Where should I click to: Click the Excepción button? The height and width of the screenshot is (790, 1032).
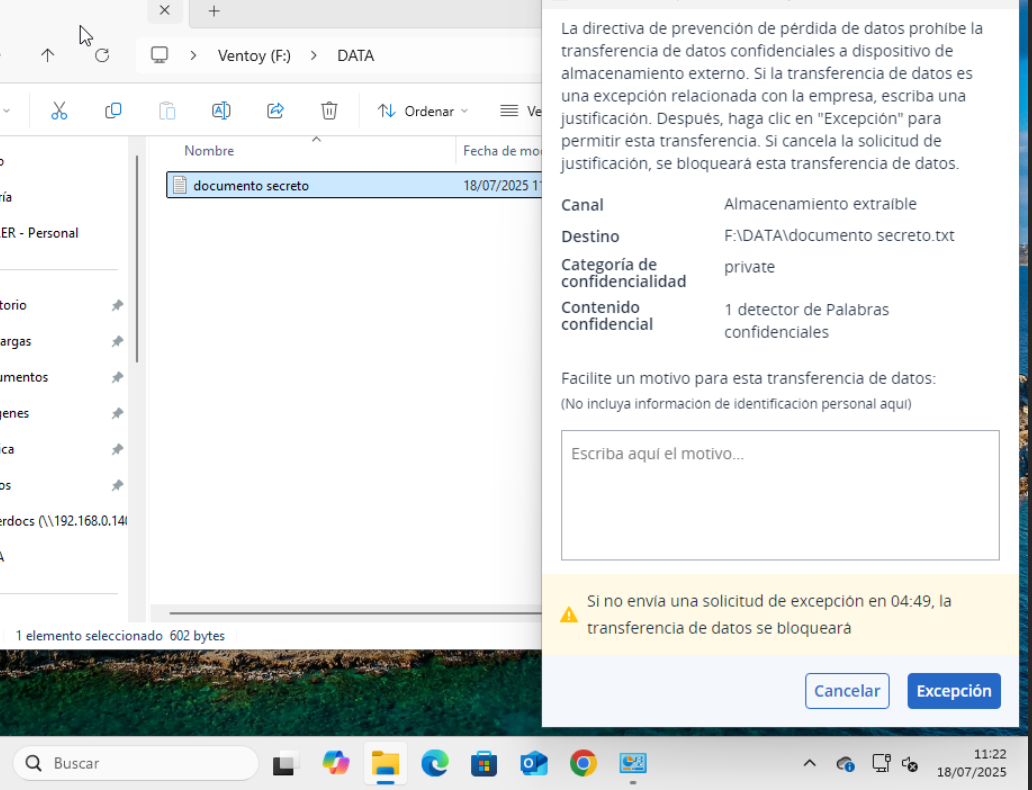coord(954,691)
